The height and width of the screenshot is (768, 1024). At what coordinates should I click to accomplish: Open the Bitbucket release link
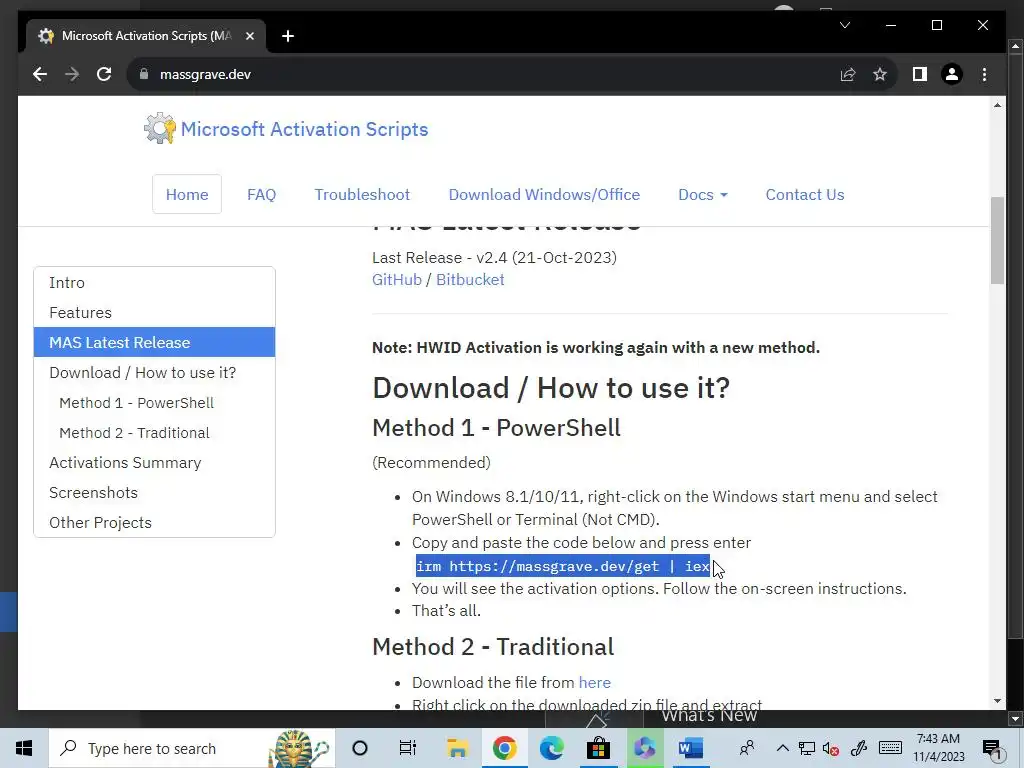(x=470, y=280)
